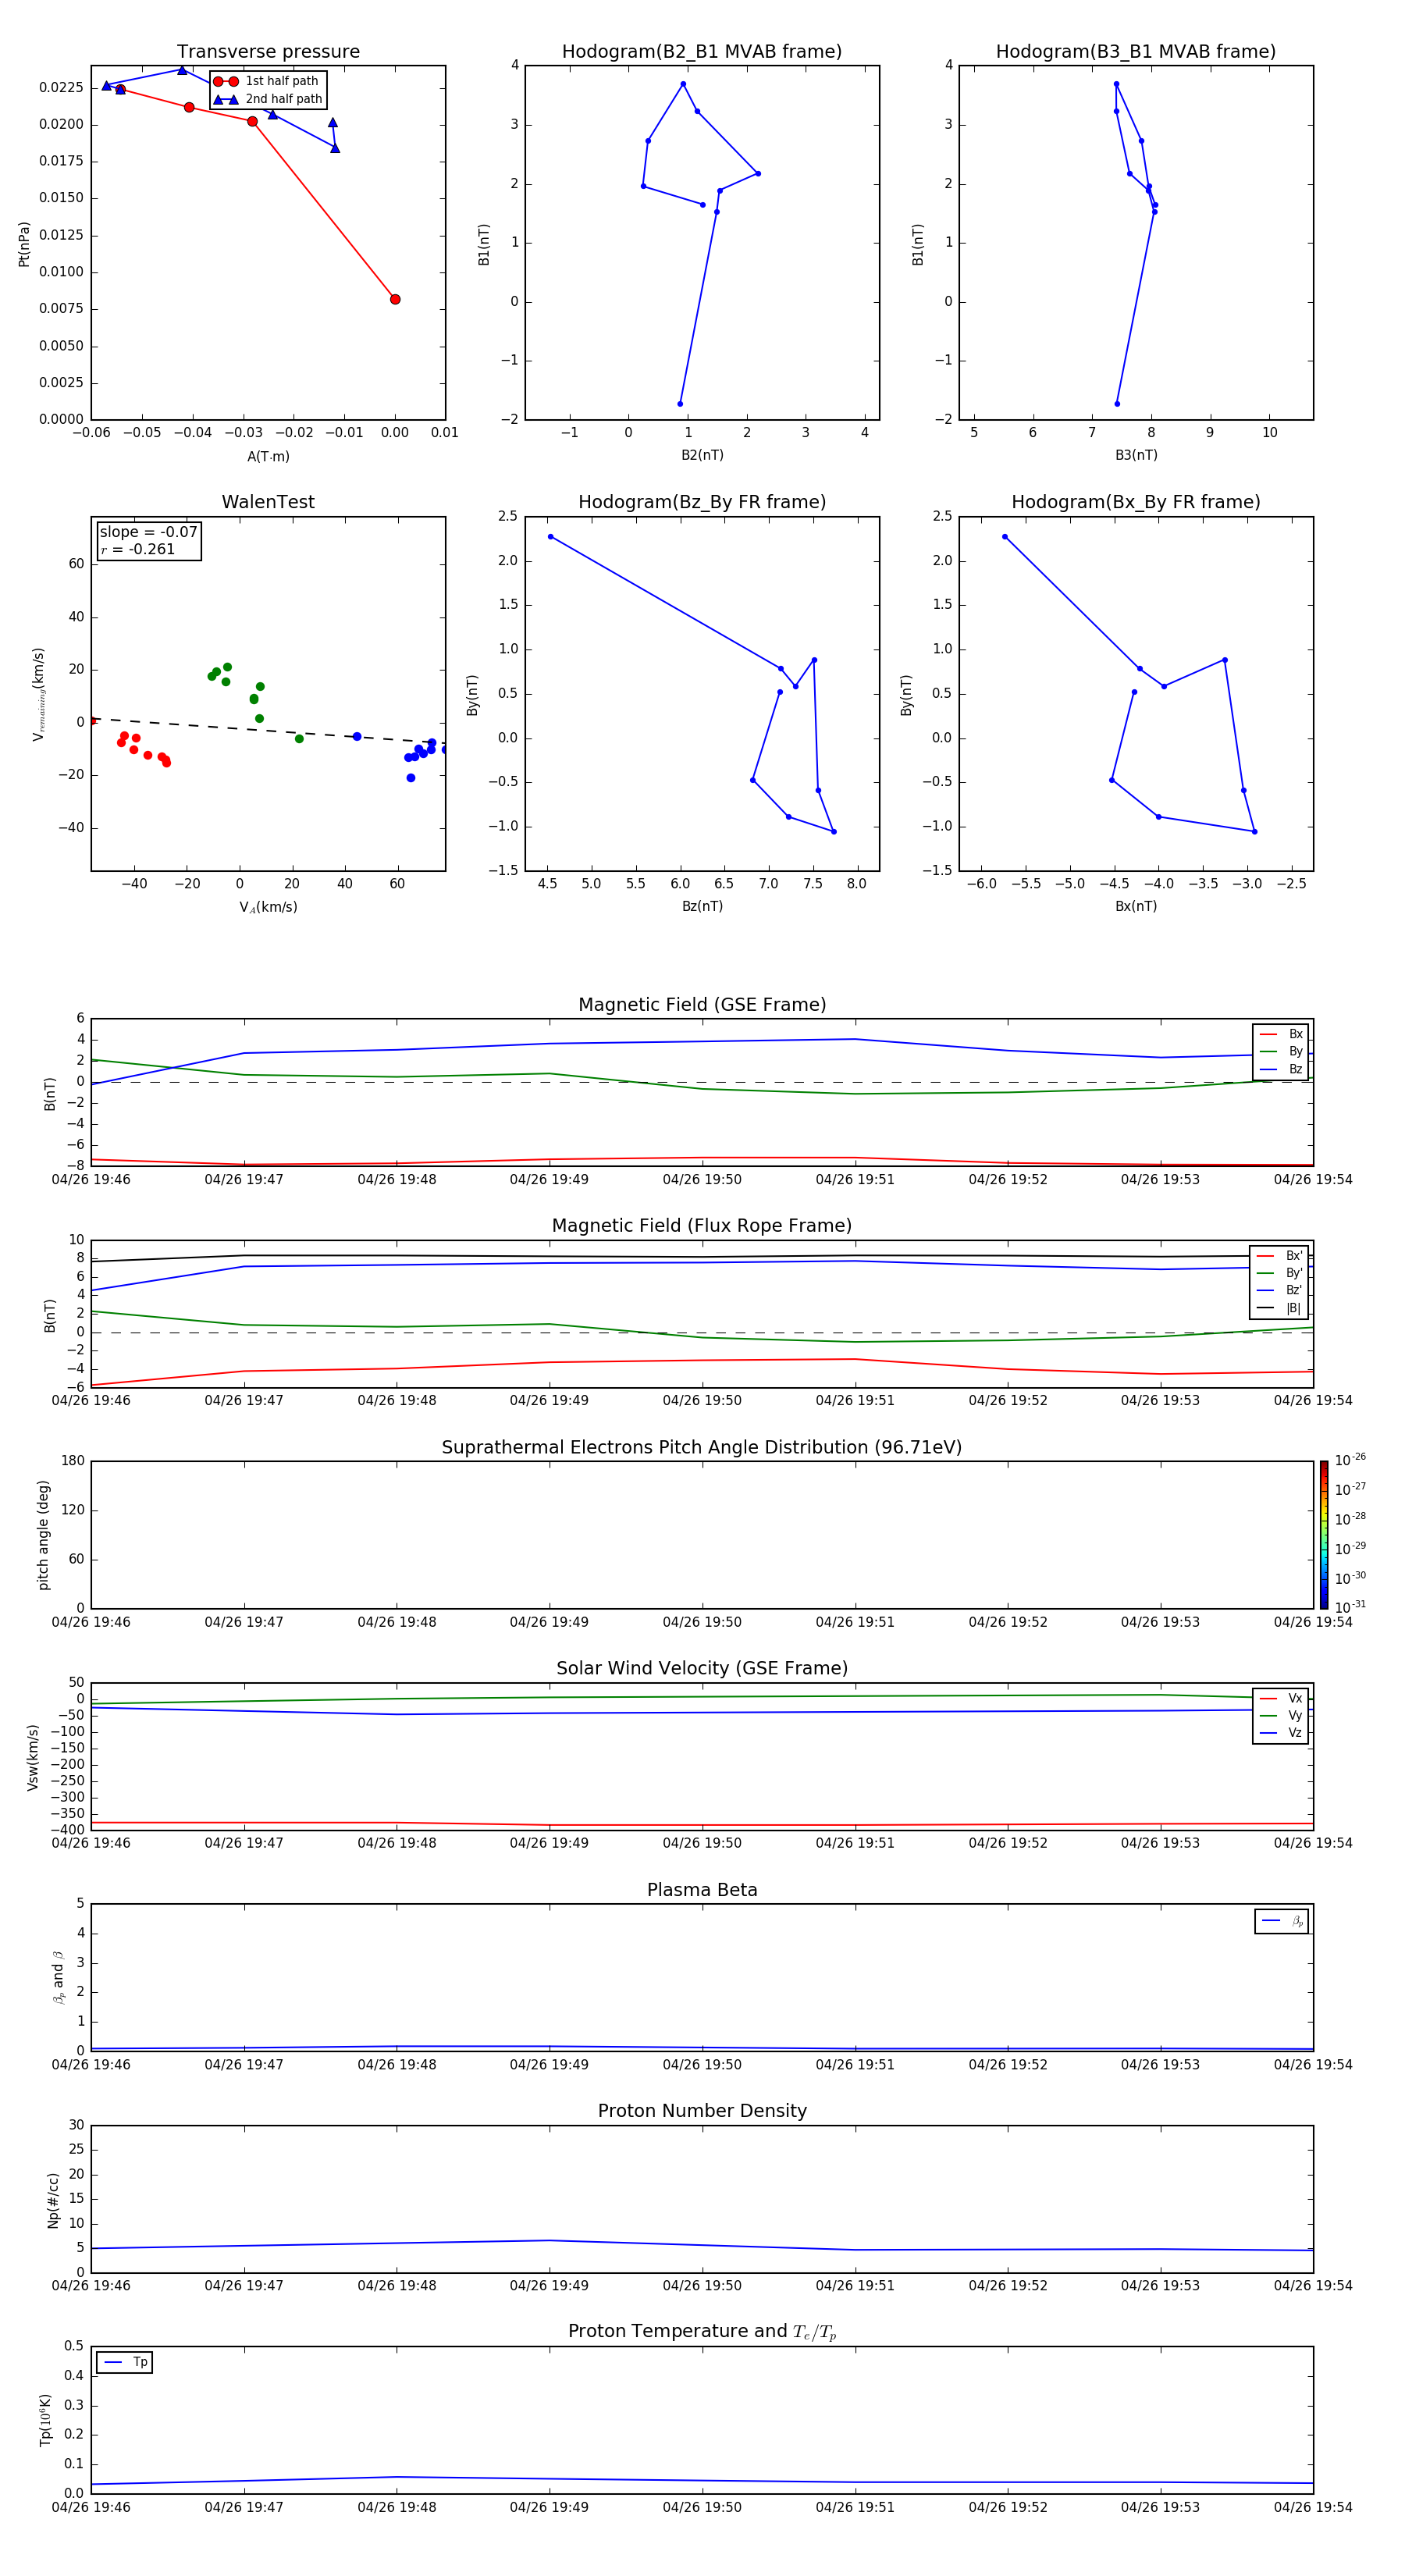Click the "Hodogram(Bz_By FR frame)" title
This screenshot has width=1405, height=2576.
coord(702,502)
